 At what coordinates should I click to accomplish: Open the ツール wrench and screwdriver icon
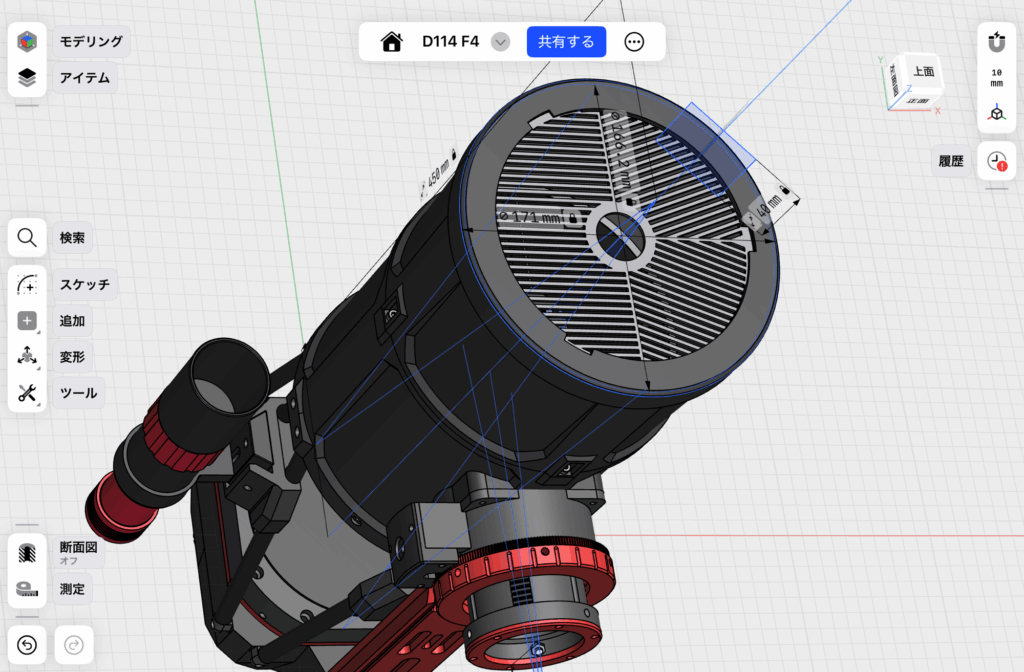click(x=28, y=393)
